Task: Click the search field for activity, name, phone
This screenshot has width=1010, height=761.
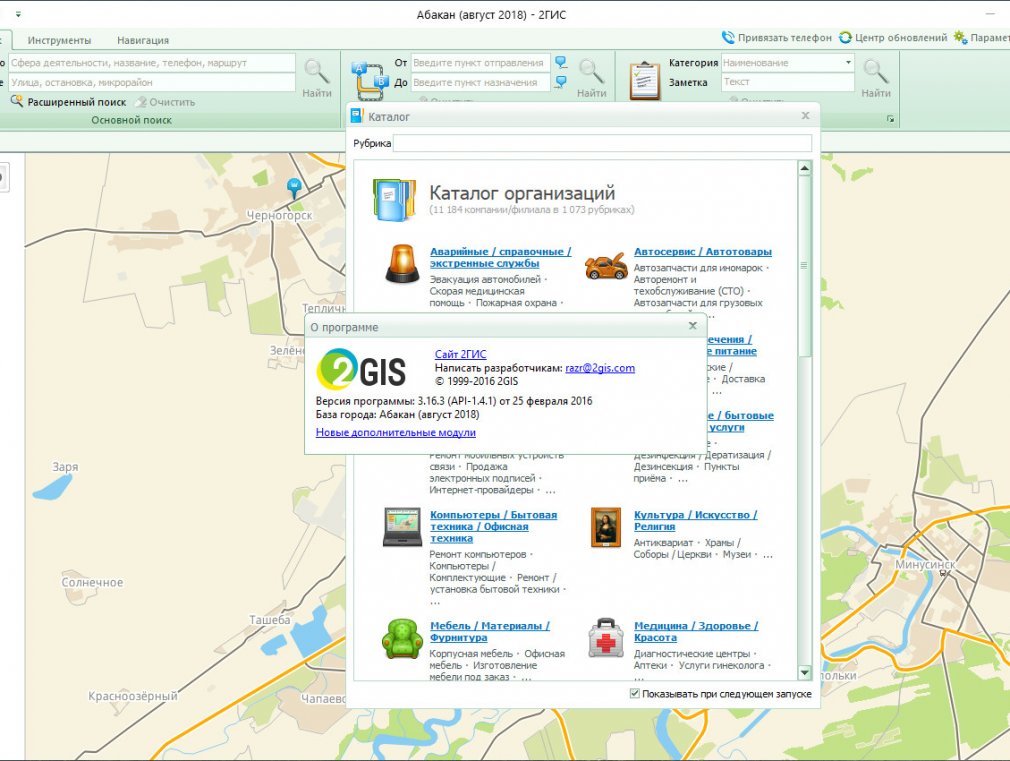Action: [152, 63]
